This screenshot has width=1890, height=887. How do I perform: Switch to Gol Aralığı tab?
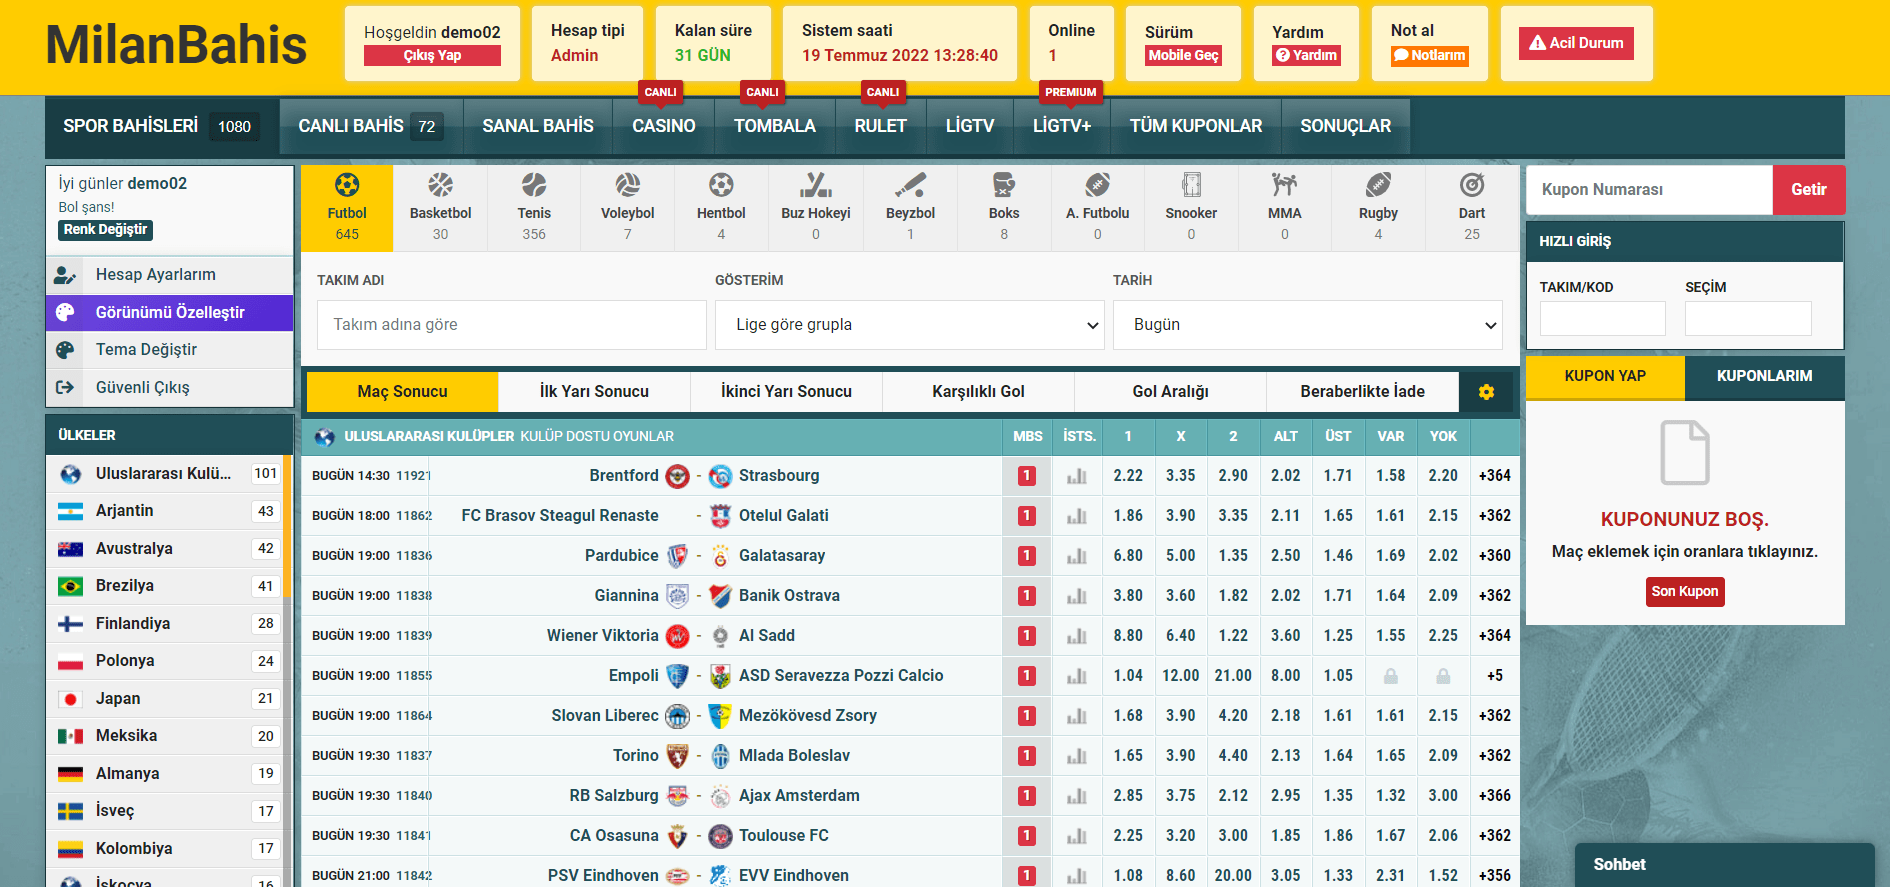1170,392
